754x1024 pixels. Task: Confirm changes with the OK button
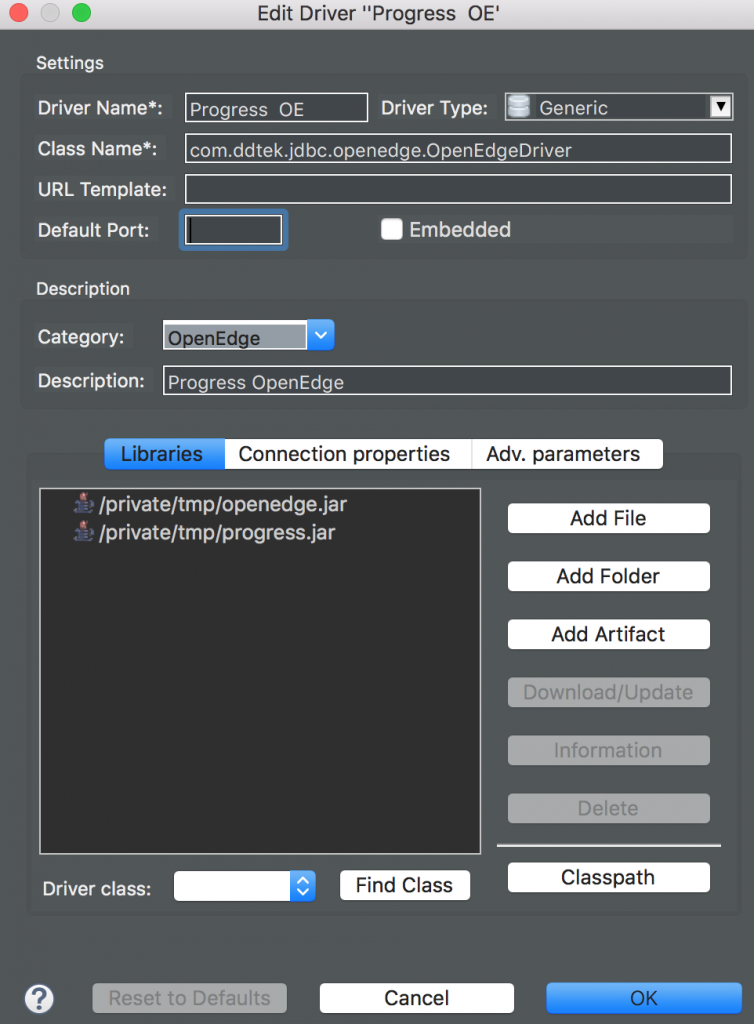click(x=644, y=998)
